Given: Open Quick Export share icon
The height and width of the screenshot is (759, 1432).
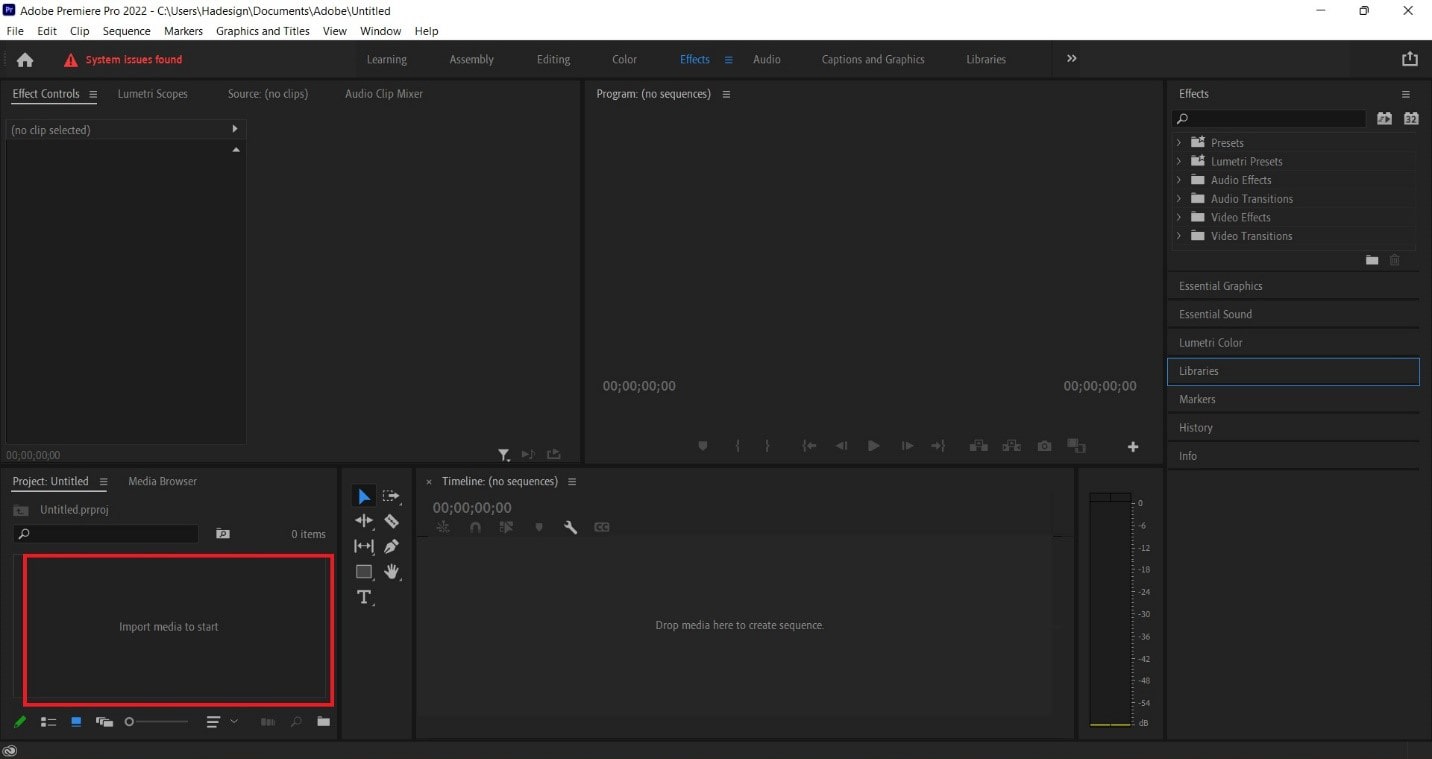Looking at the screenshot, I should coord(1410,59).
